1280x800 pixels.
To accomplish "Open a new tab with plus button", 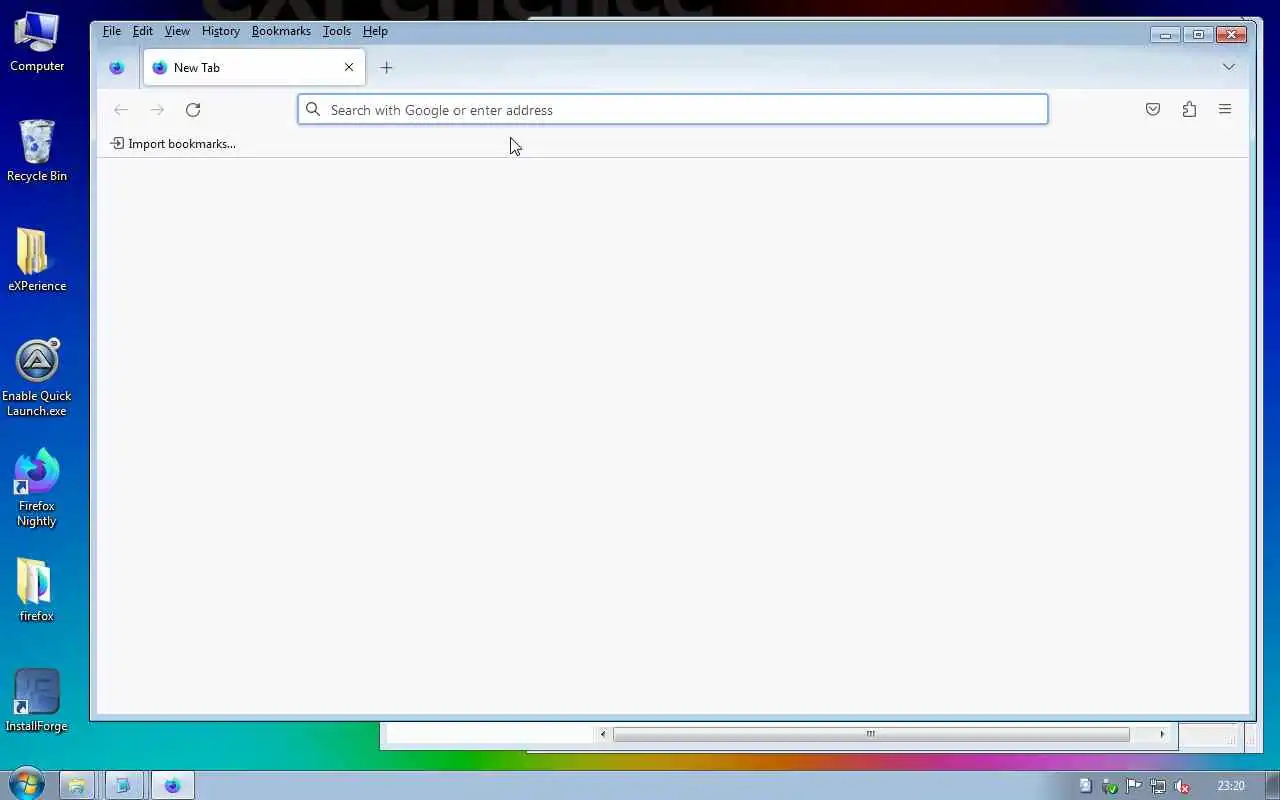I will (x=387, y=68).
